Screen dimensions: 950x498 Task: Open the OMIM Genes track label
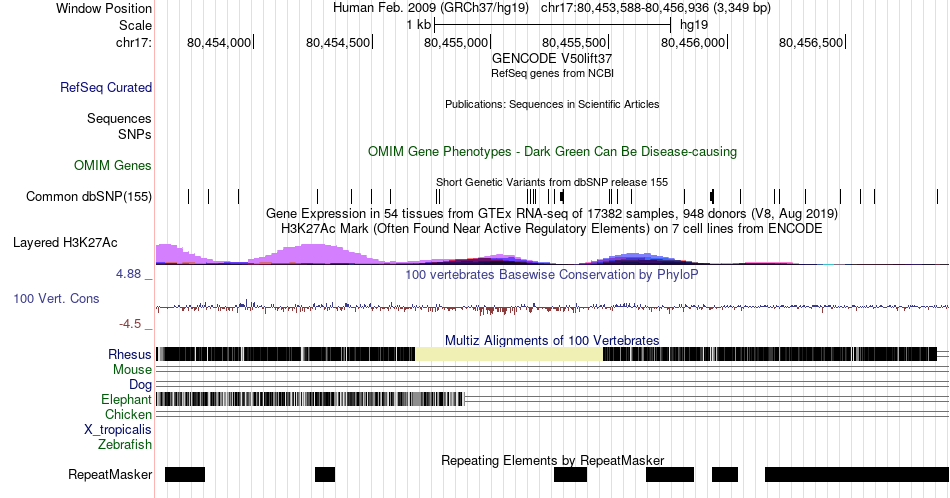click(x=113, y=165)
